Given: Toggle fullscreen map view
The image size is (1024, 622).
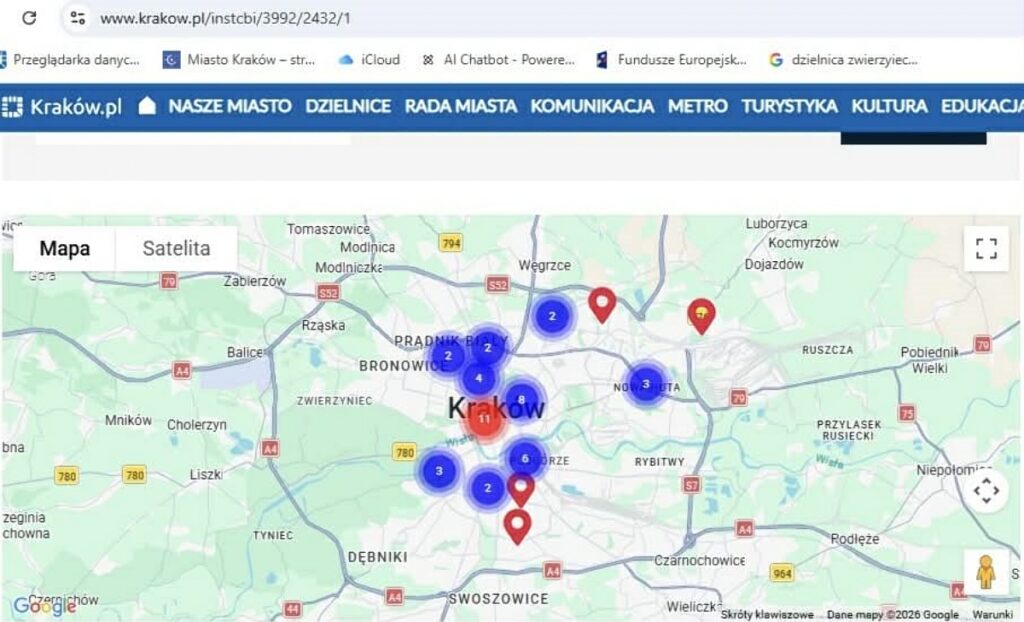Looking at the screenshot, I should (986, 249).
